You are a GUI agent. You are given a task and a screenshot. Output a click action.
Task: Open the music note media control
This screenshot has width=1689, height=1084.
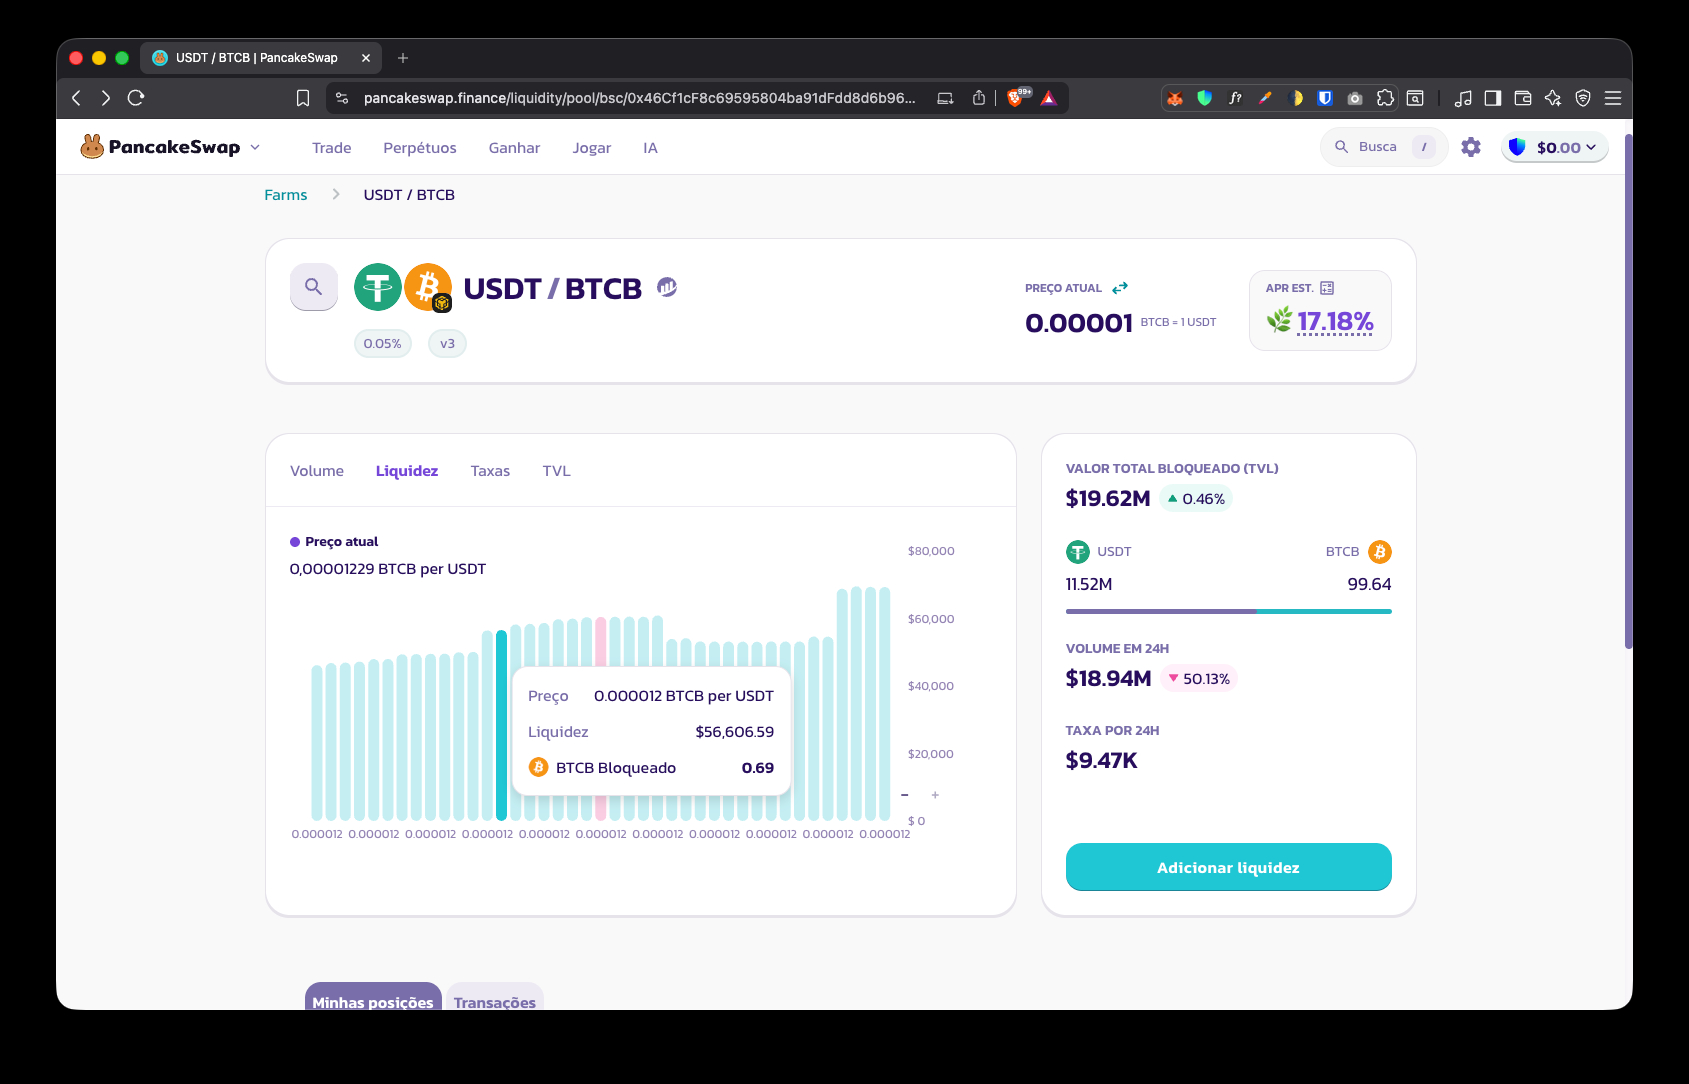(x=1463, y=98)
